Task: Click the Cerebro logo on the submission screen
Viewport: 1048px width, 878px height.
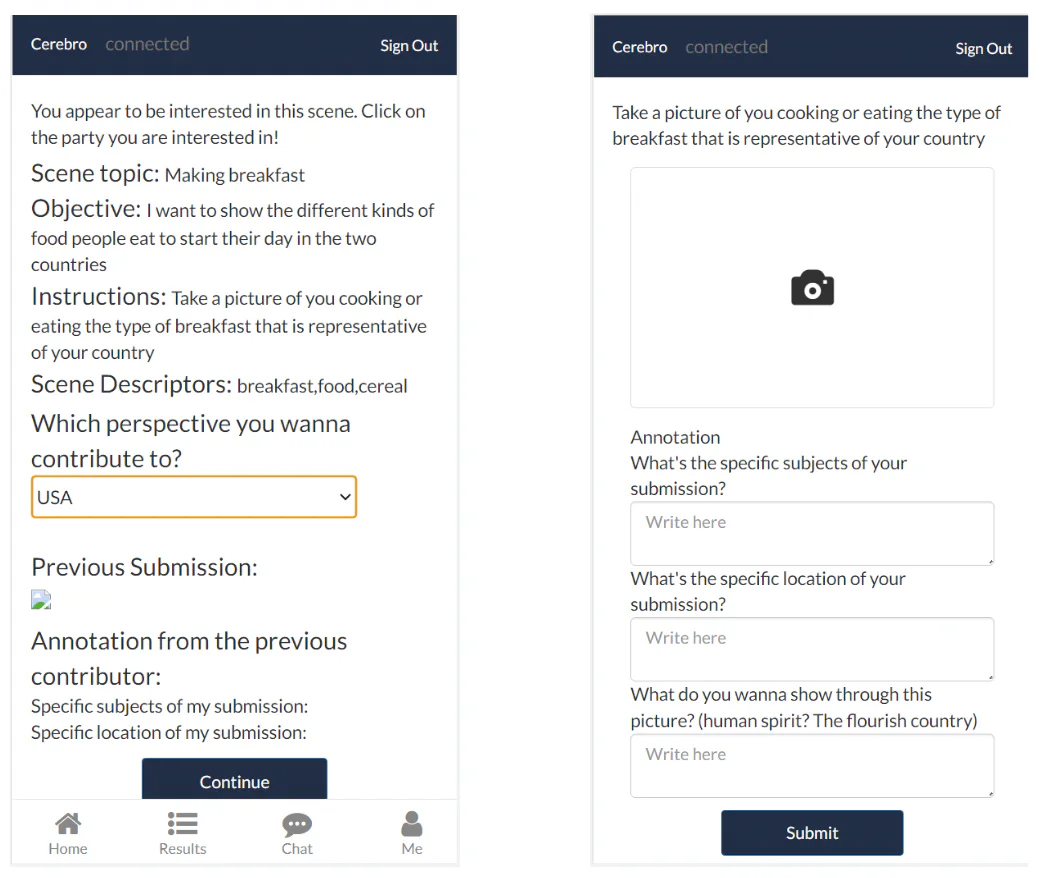Action: 640,47
